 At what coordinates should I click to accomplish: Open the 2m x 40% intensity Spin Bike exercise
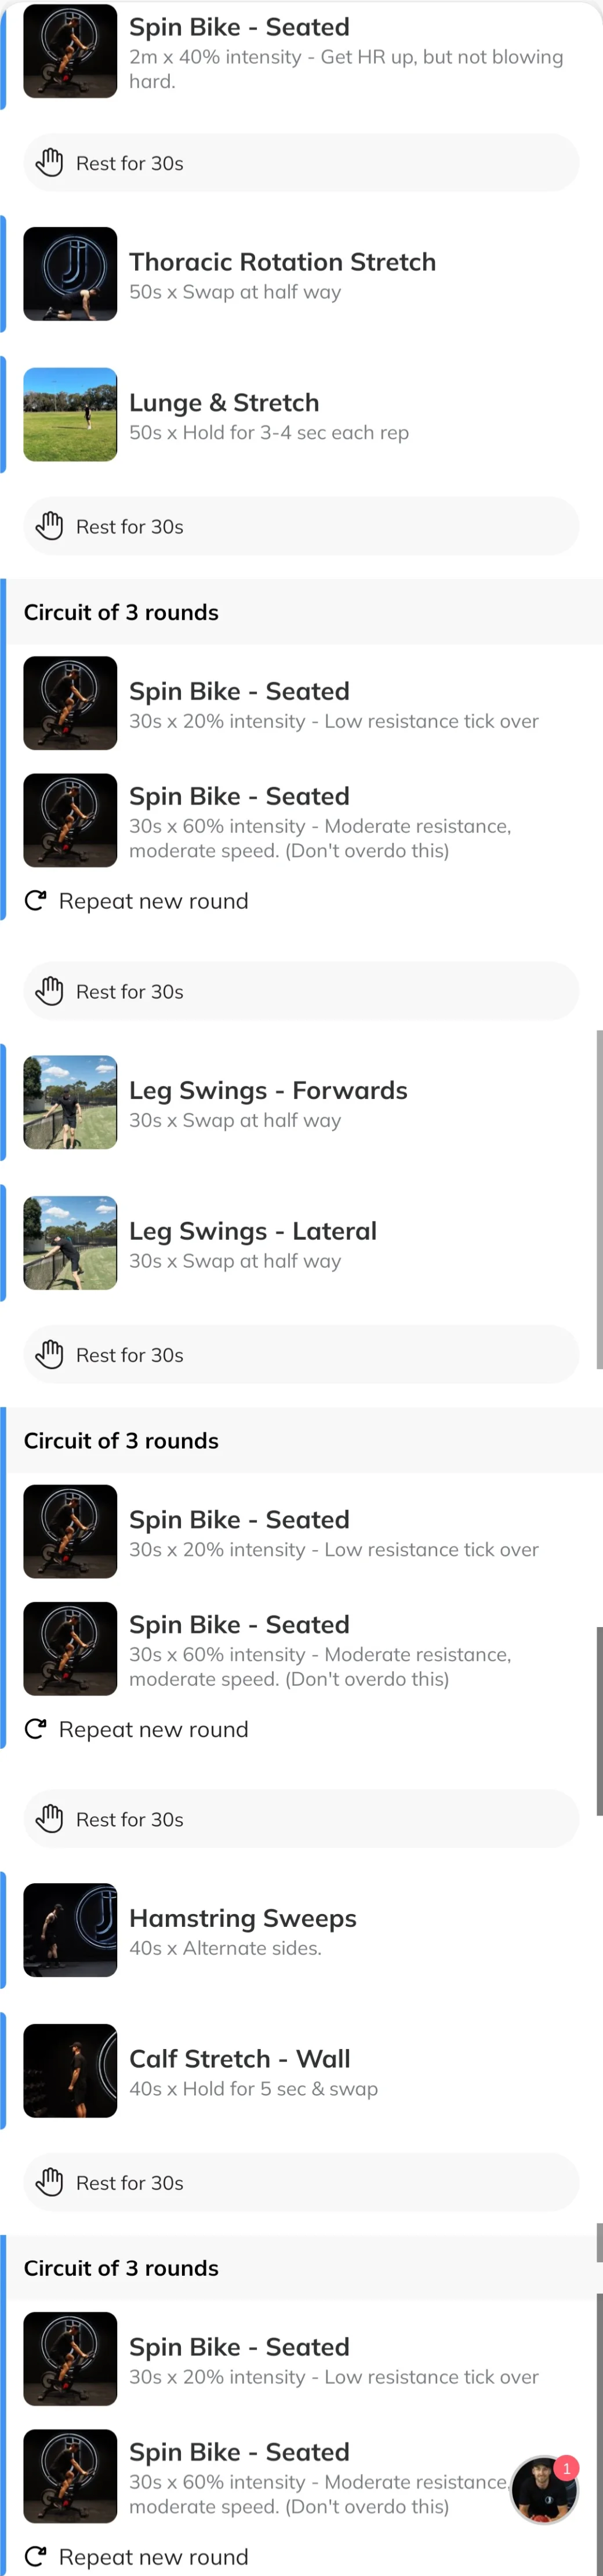click(x=301, y=52)
